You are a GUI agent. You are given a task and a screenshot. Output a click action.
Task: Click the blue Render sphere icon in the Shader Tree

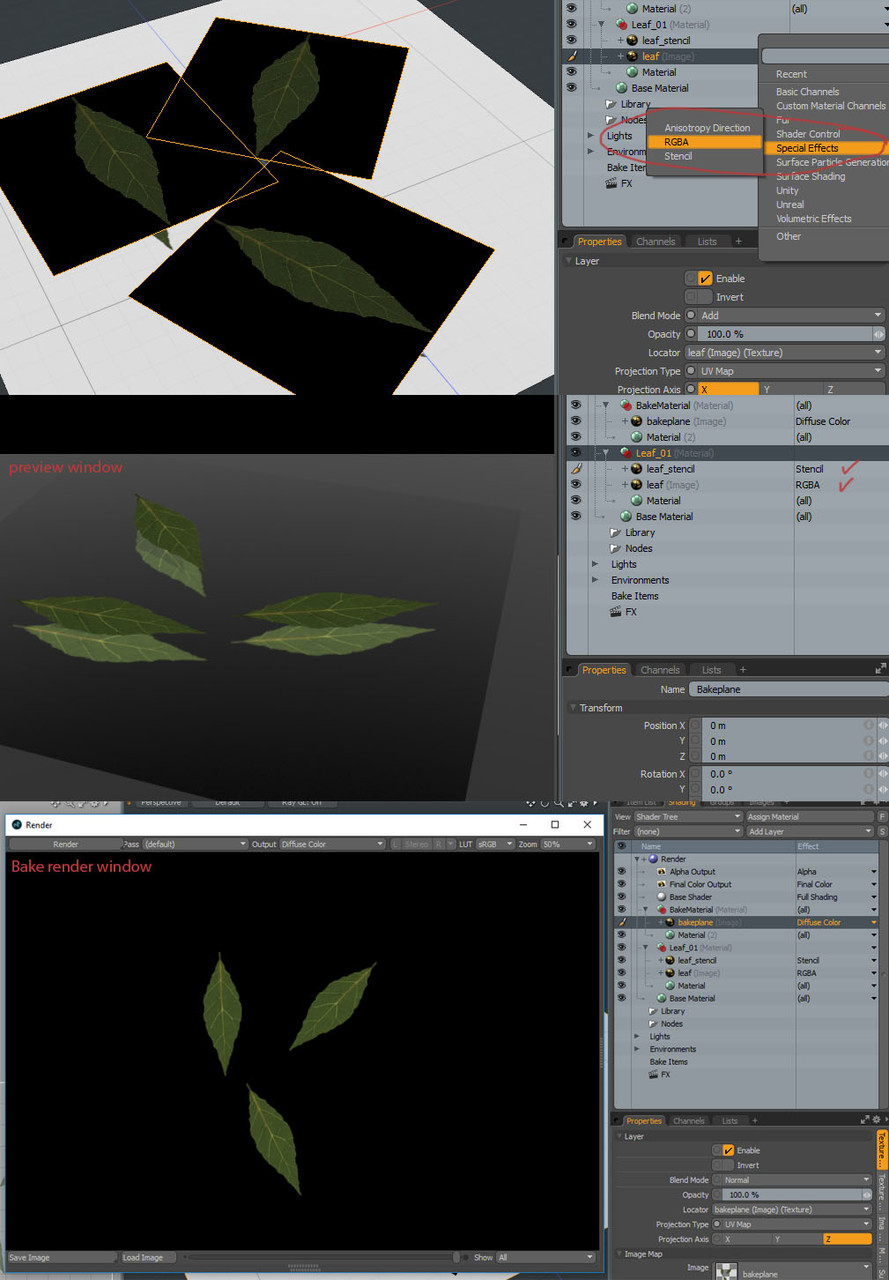(653, 859)
